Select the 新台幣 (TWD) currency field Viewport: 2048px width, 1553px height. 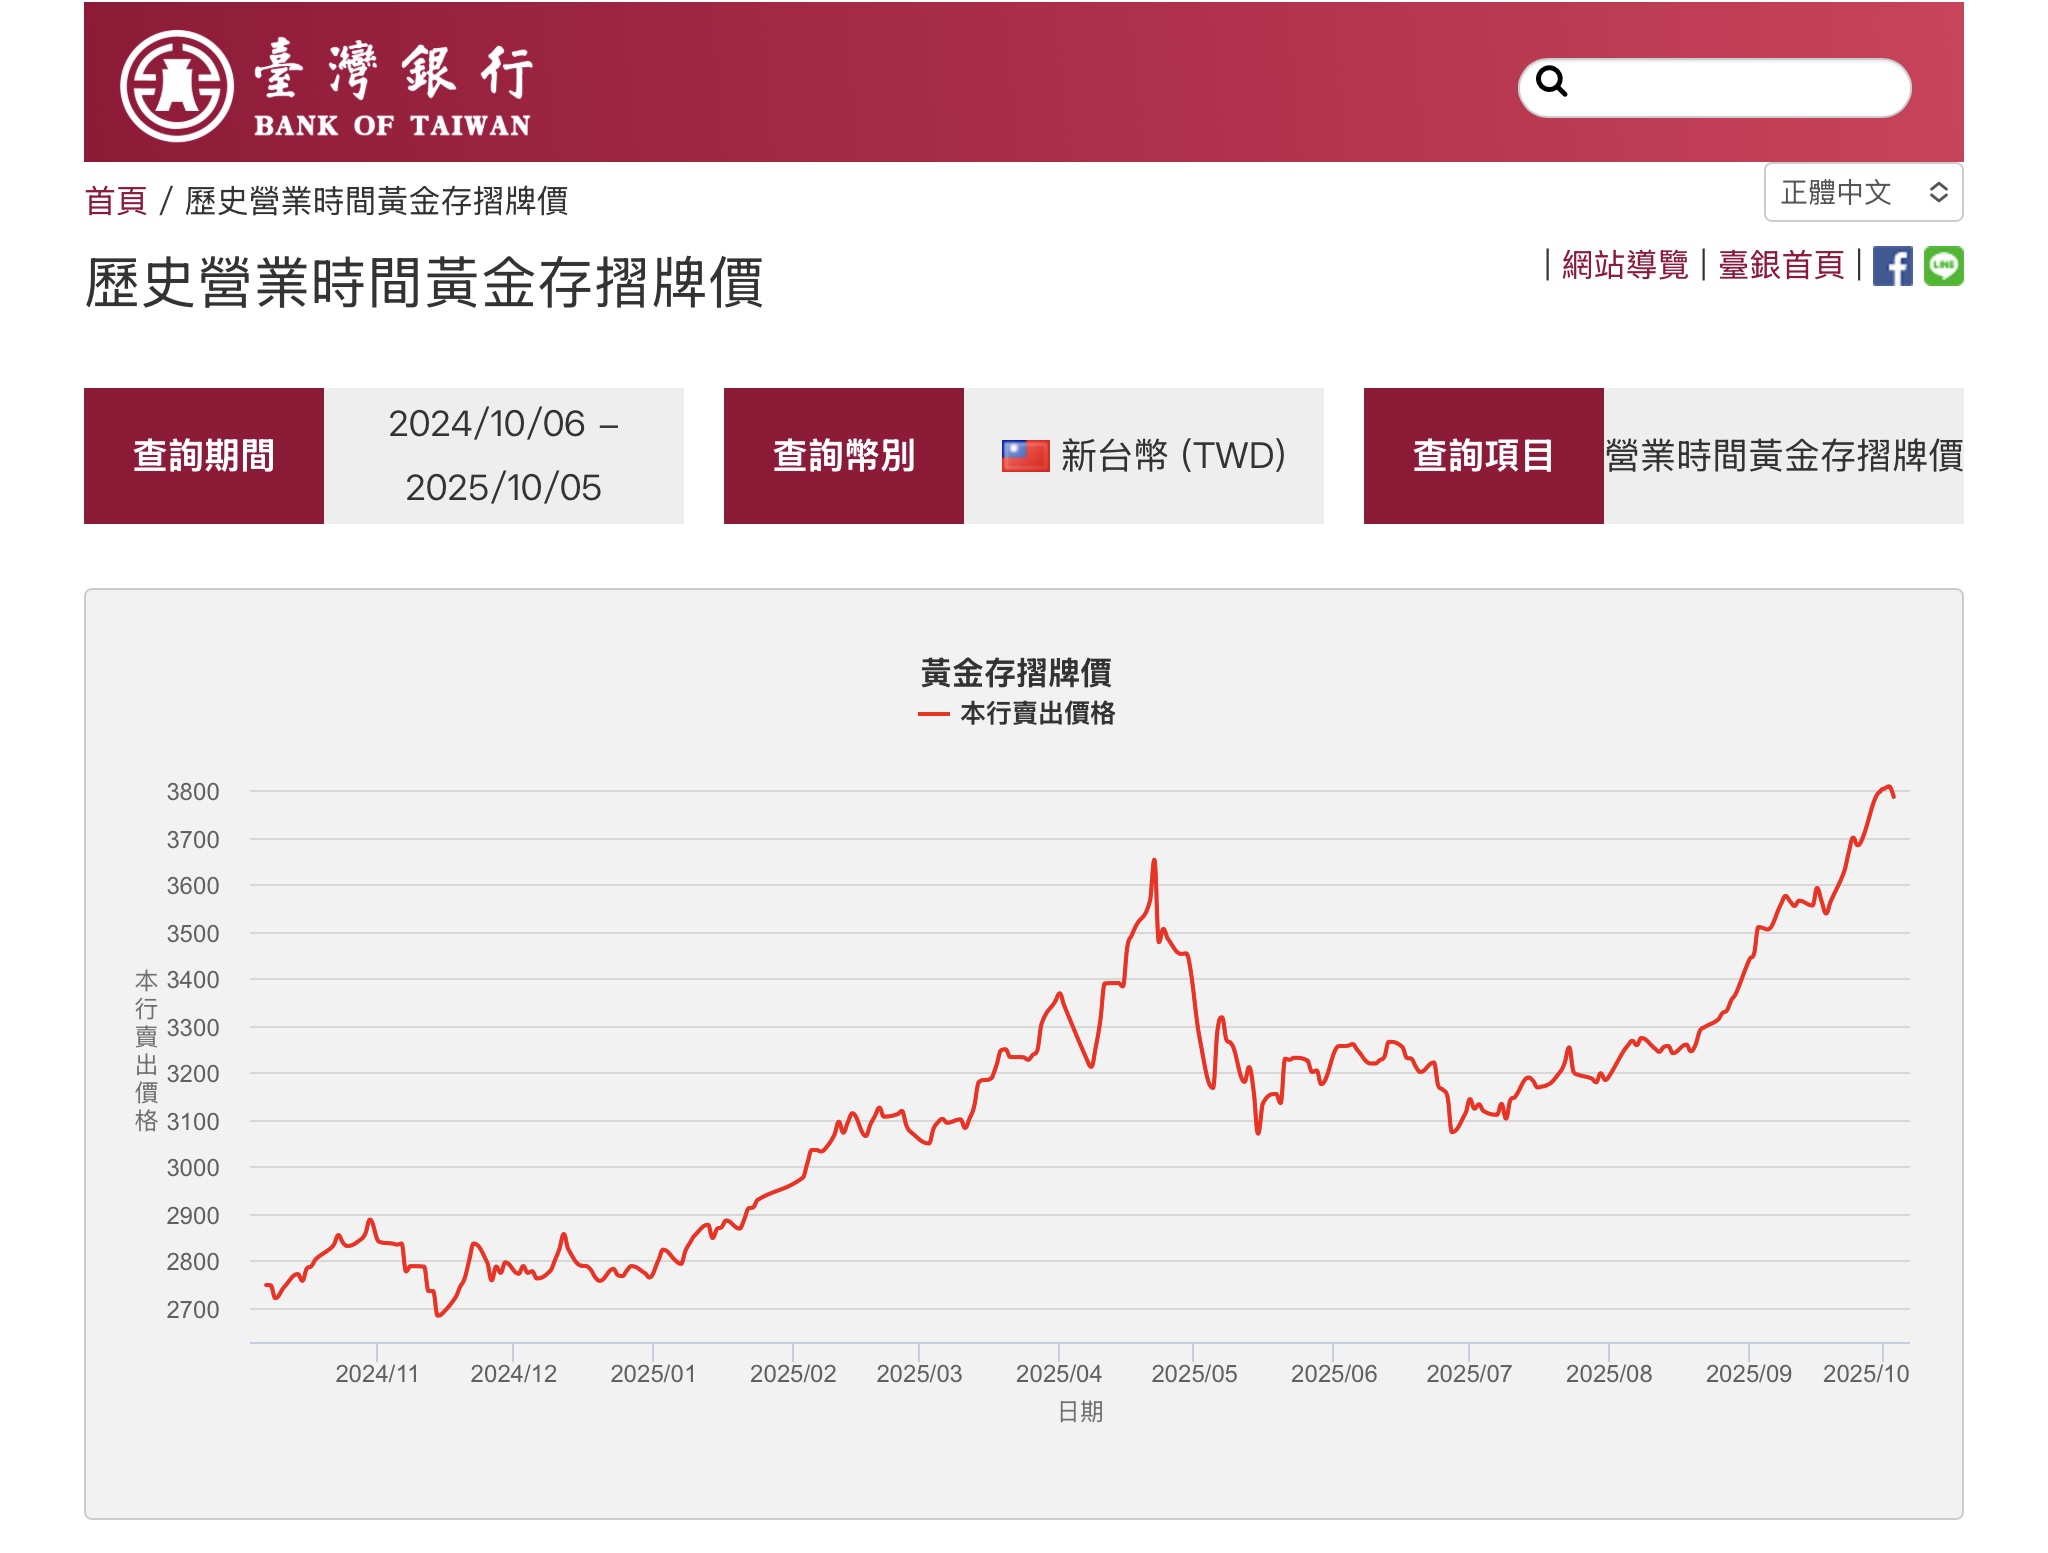click(x=1172, y=456)
